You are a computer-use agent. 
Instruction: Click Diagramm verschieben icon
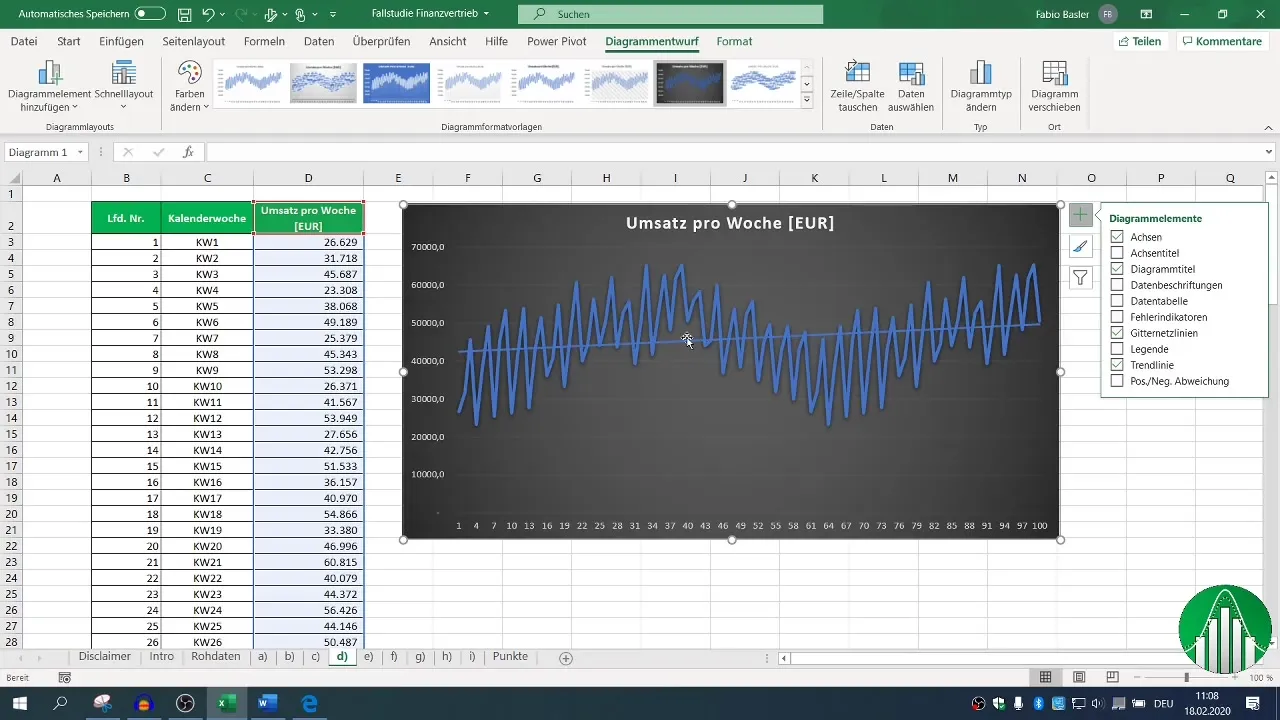click(1055, 72)
